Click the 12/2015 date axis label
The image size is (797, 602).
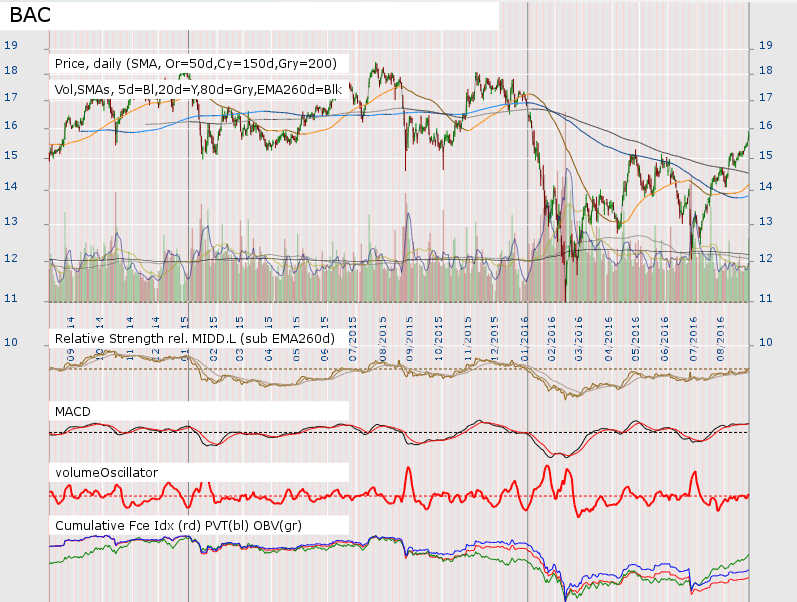coord(495,339)
